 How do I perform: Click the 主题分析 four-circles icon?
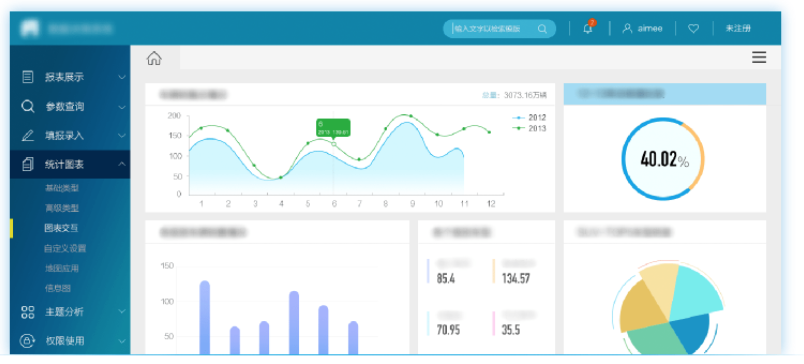28,312
